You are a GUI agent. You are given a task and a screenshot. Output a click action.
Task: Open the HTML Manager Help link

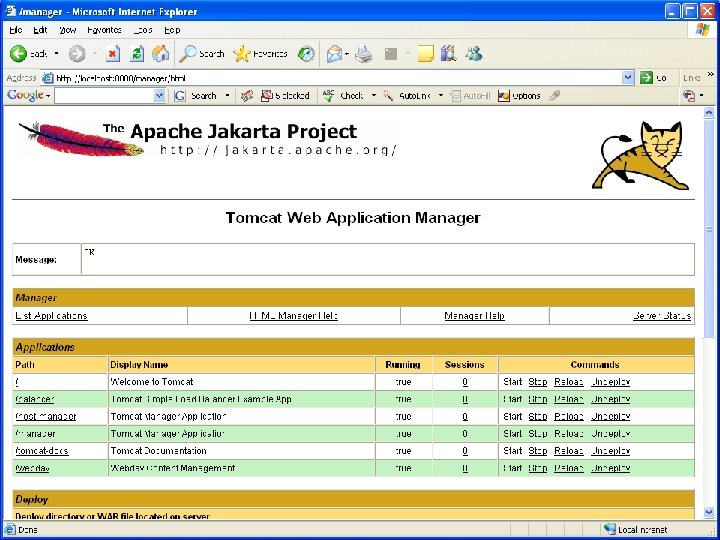293,316
